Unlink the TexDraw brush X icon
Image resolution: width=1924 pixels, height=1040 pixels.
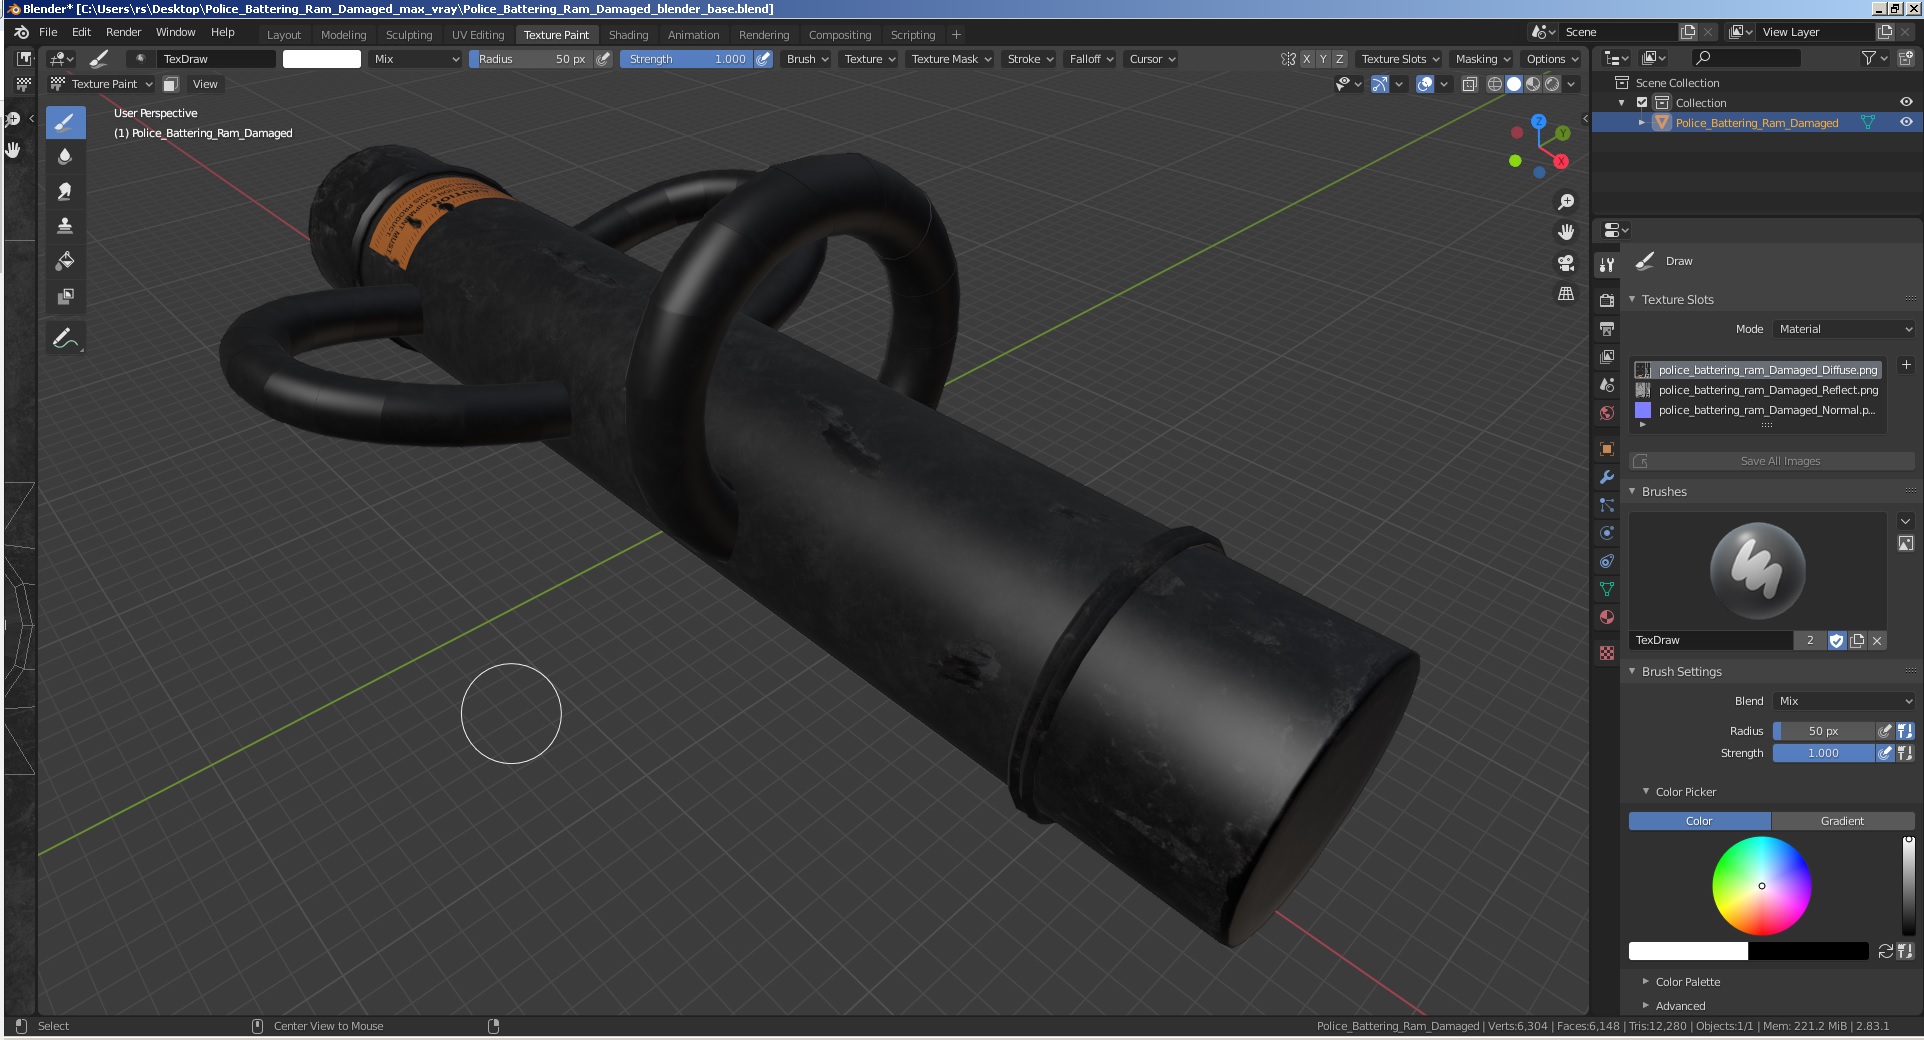tap(1877, 641)
